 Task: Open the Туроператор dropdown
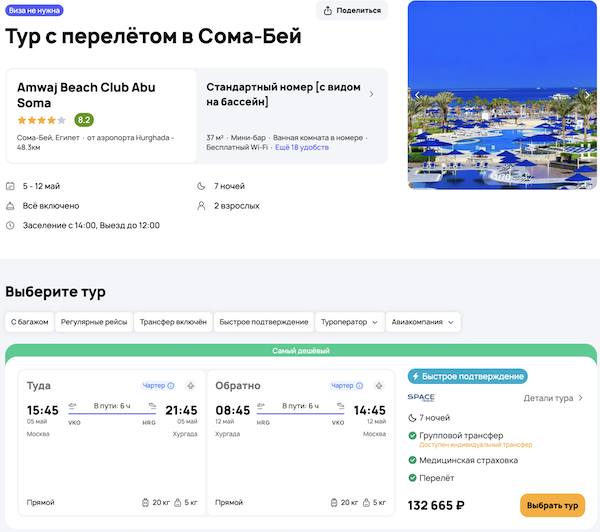[349, 322]
